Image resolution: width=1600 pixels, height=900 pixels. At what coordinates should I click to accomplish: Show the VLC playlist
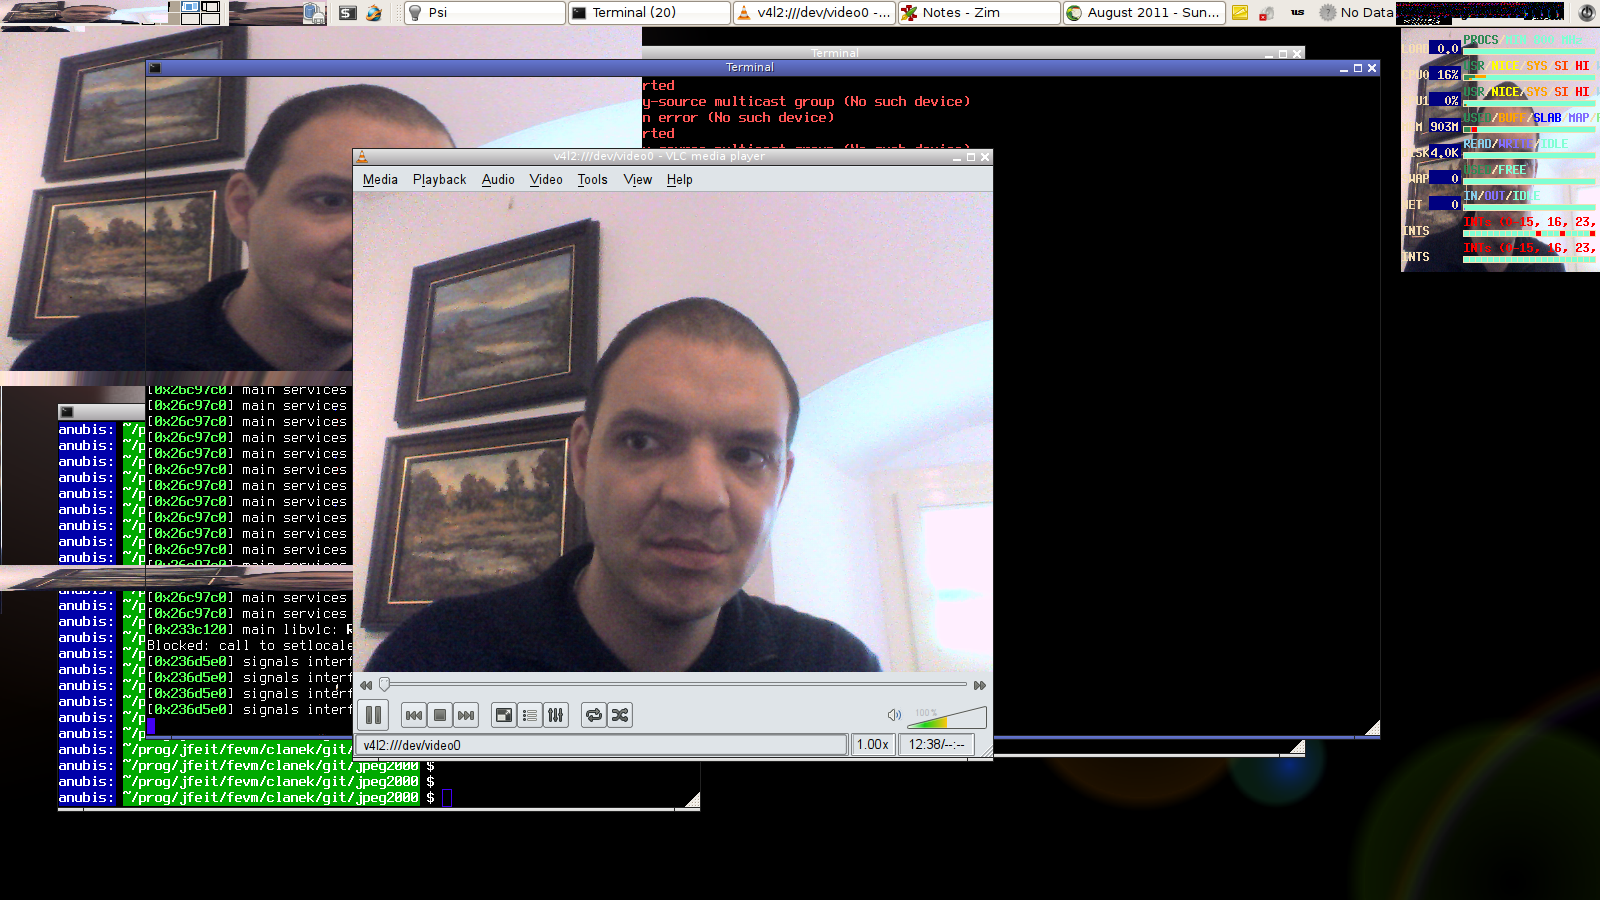tap(530, 715)
